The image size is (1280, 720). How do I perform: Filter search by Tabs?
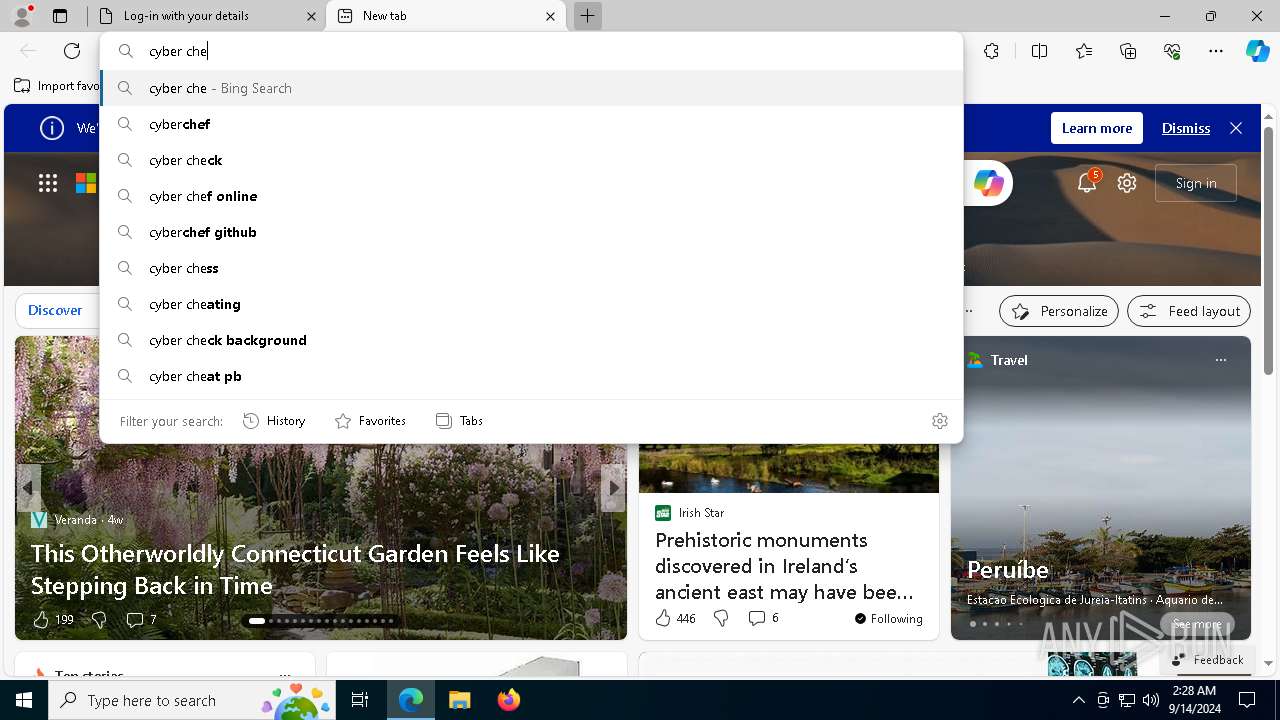[x=459, y=421]
